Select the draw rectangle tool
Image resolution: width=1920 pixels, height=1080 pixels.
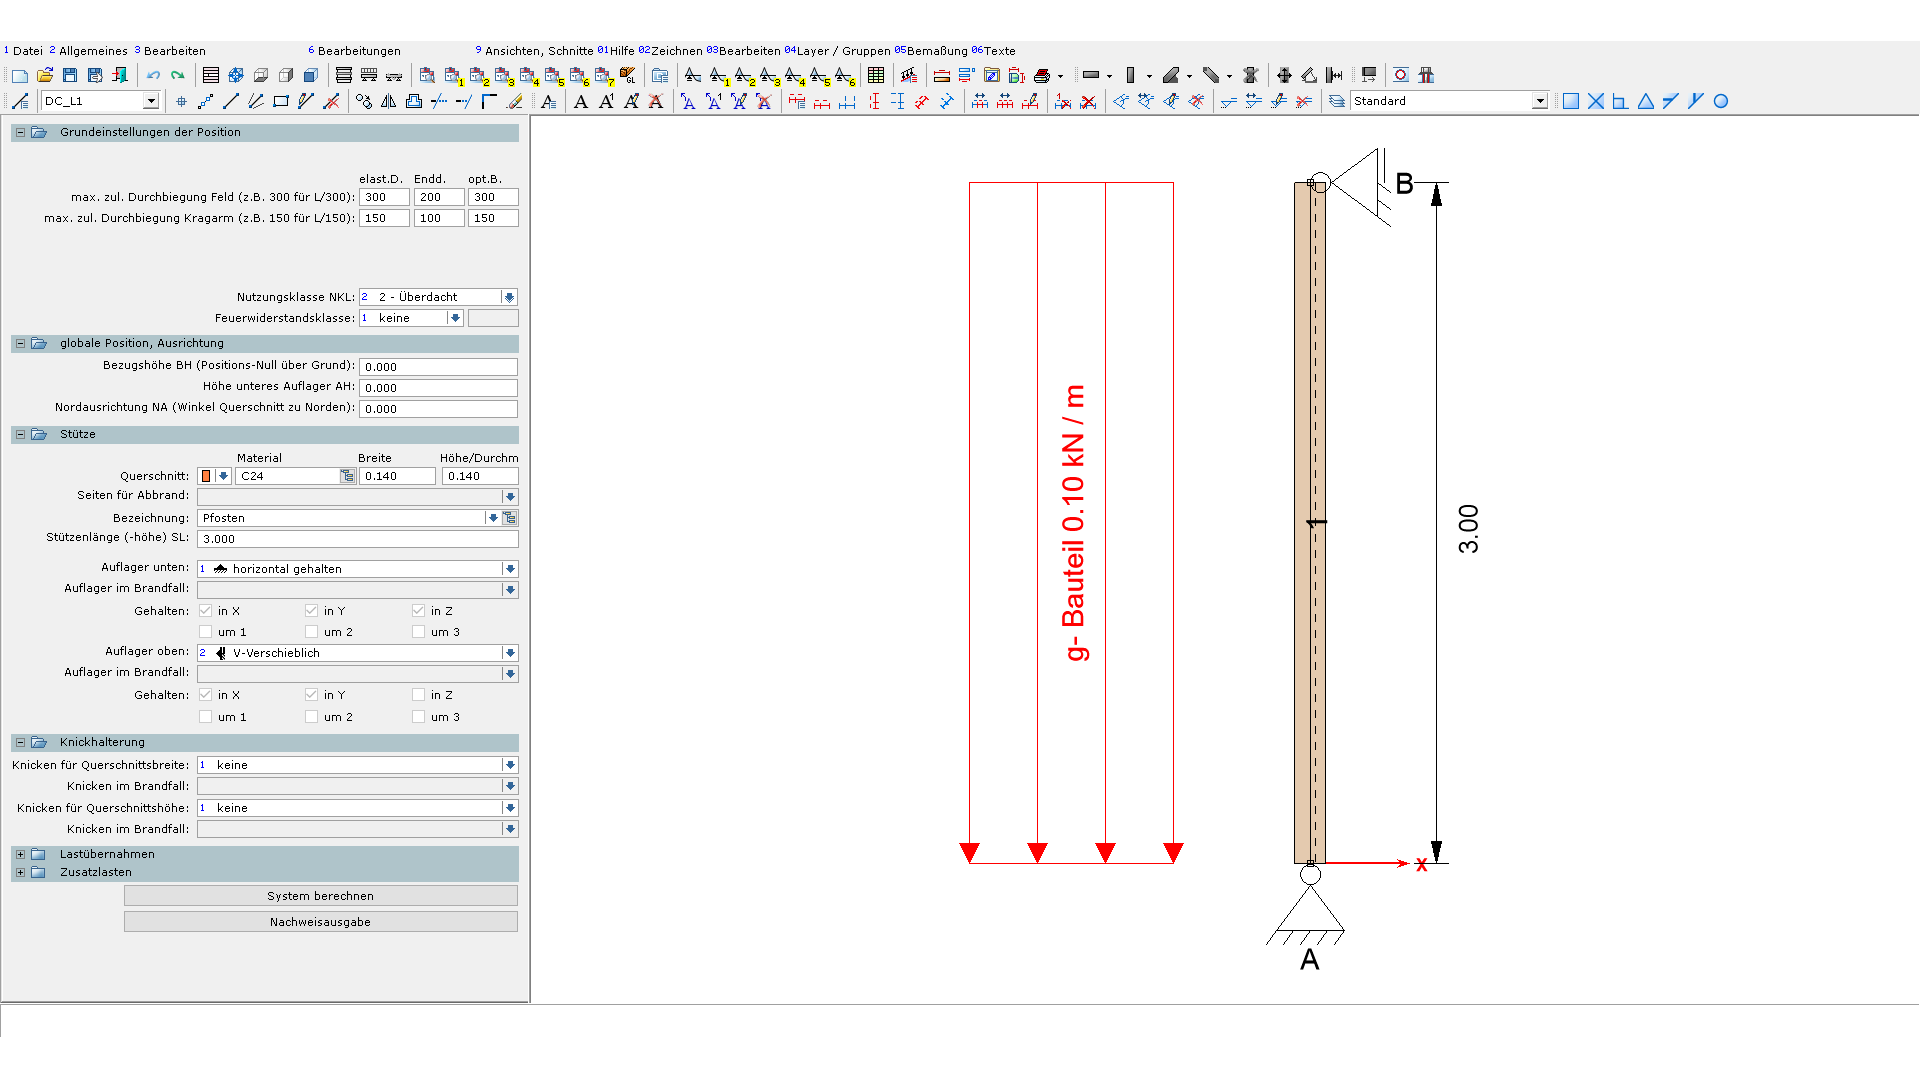(281, 101)
